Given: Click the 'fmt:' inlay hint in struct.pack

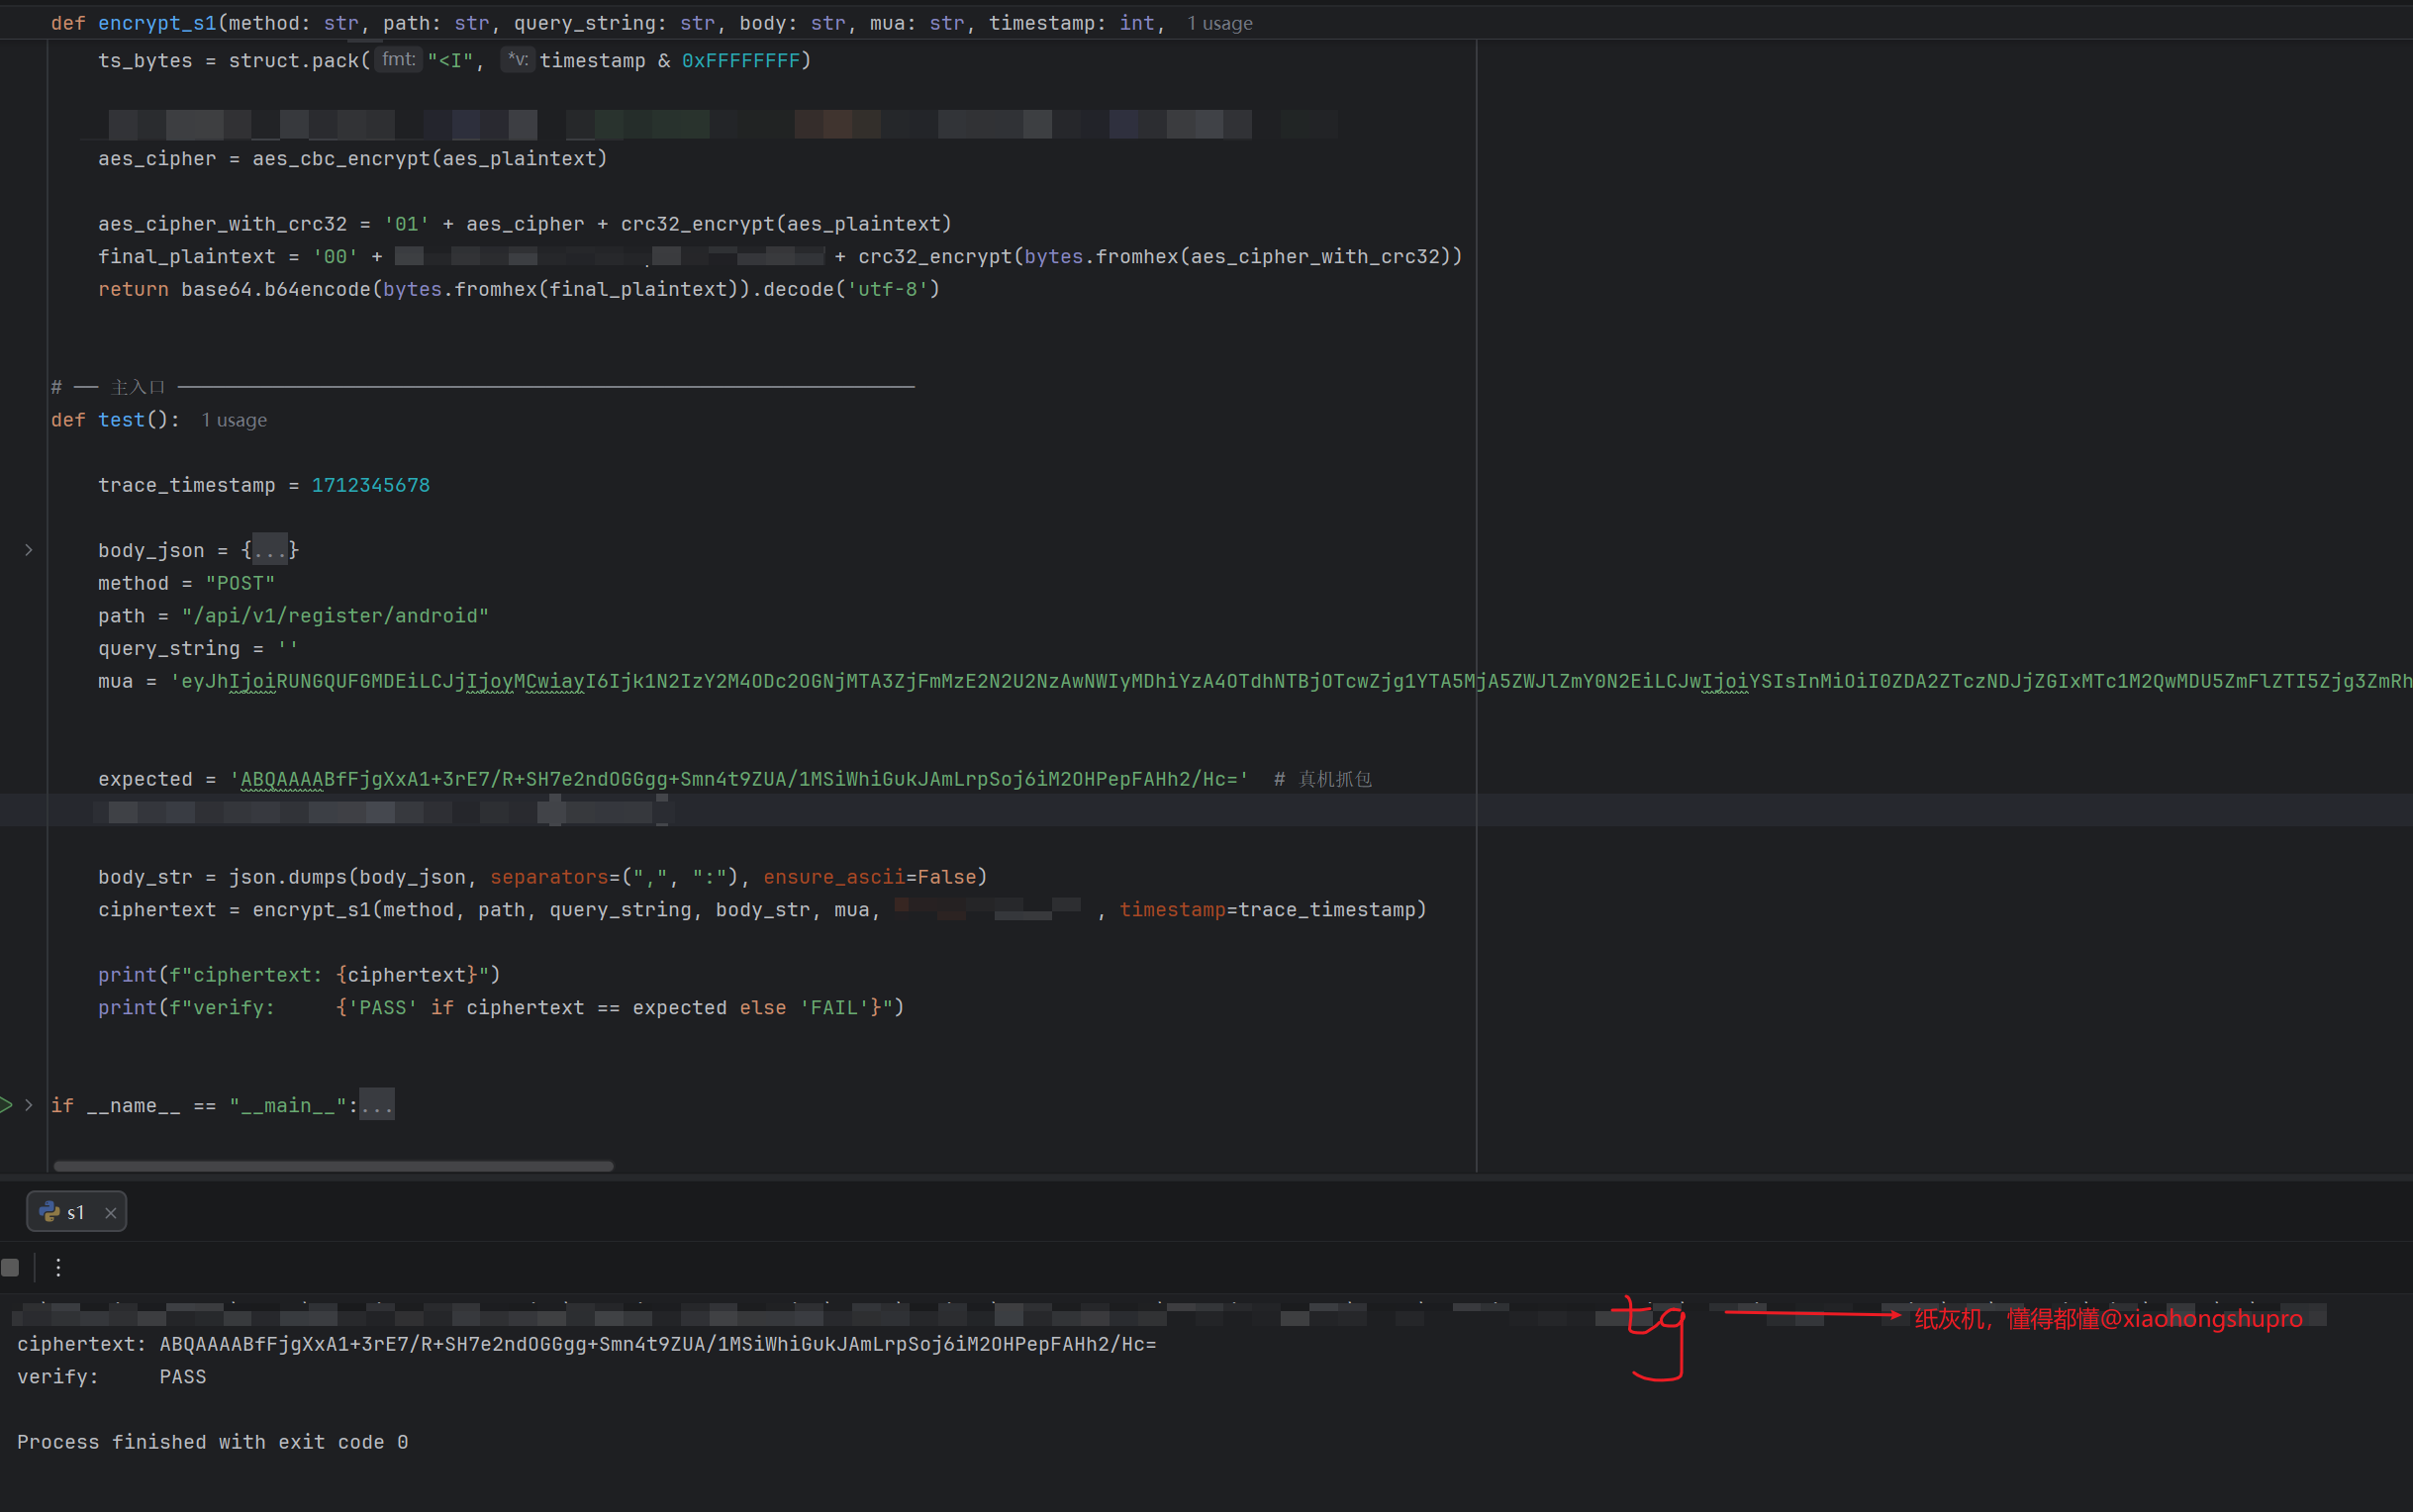Looking at the screenshot, I should coord(398,60).
